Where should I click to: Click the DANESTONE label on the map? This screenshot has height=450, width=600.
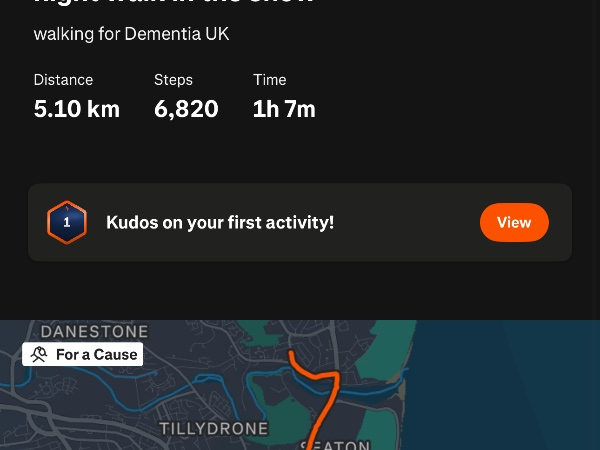94,331
